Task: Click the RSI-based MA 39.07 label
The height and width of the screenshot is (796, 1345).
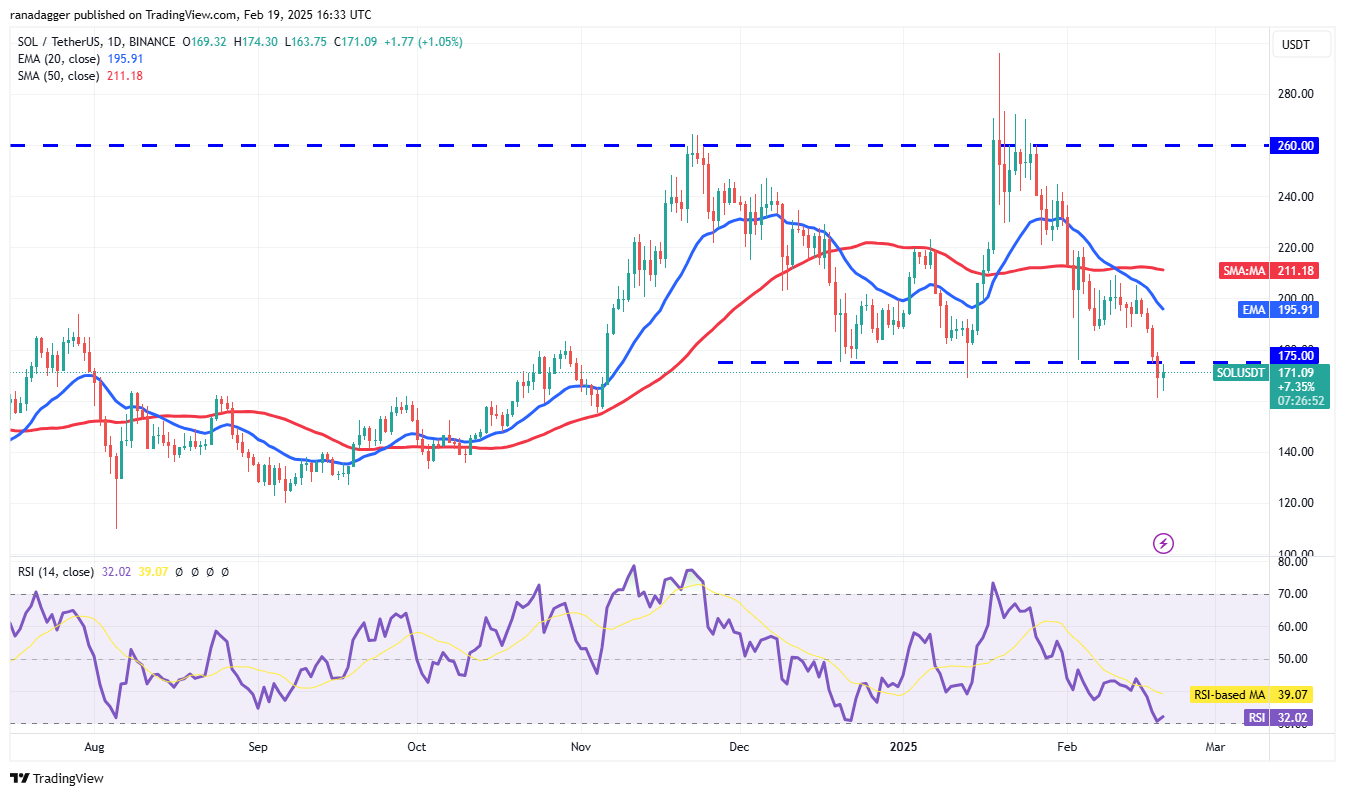Action: coord(1251,694)
